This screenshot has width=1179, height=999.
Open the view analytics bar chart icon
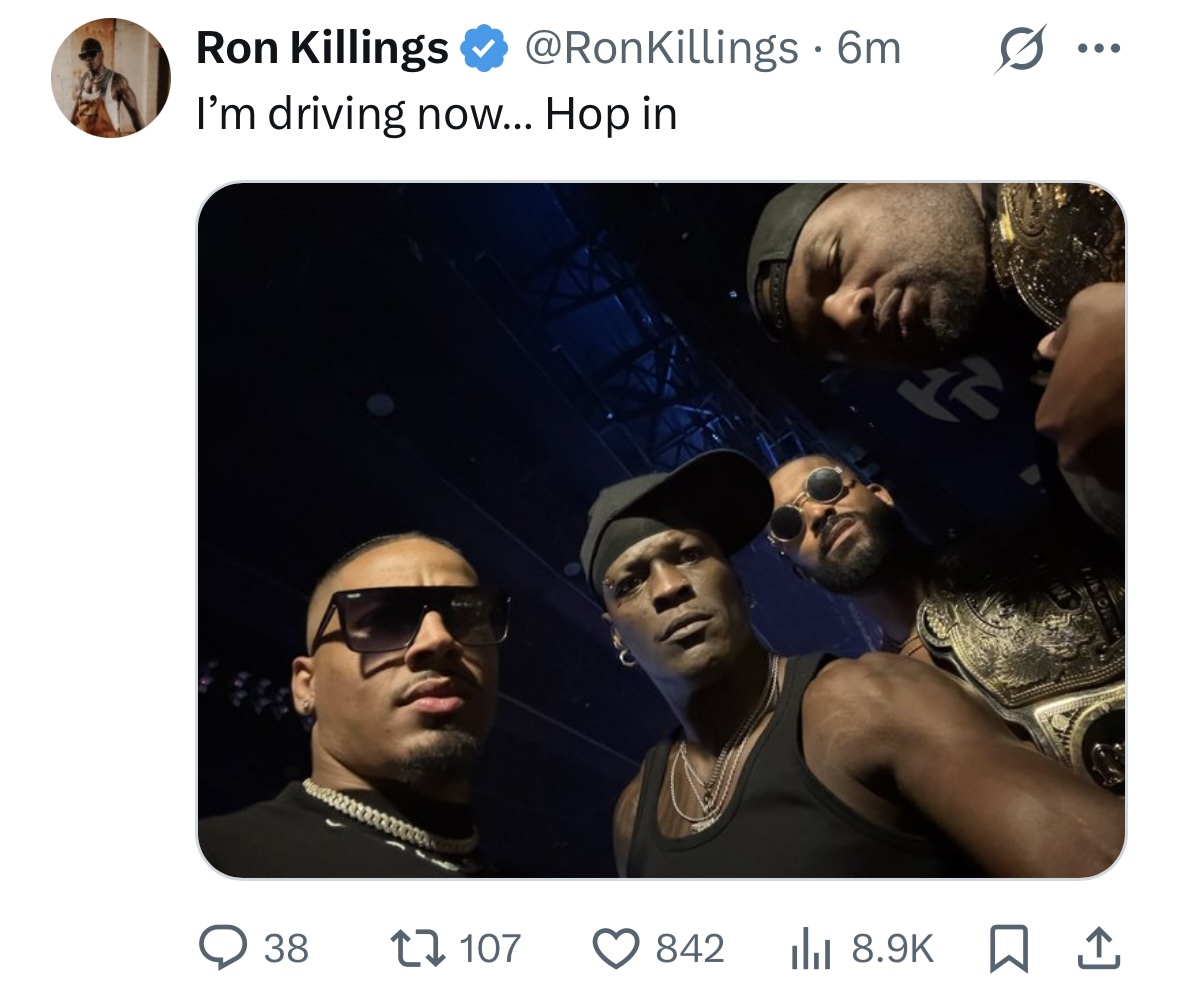click(x=810, y=950)
